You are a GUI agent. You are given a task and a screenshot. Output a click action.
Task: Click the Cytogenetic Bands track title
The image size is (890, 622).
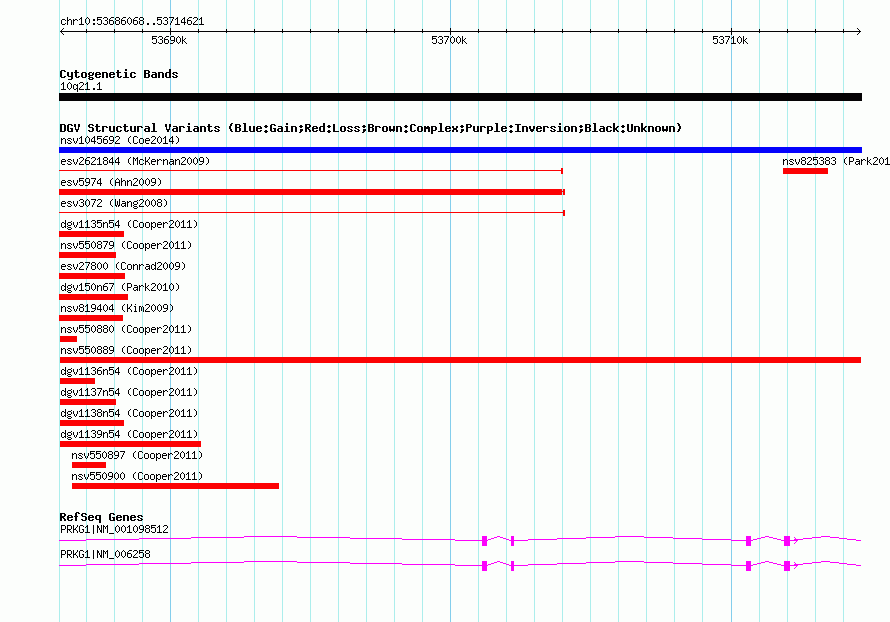pos(119,74)
